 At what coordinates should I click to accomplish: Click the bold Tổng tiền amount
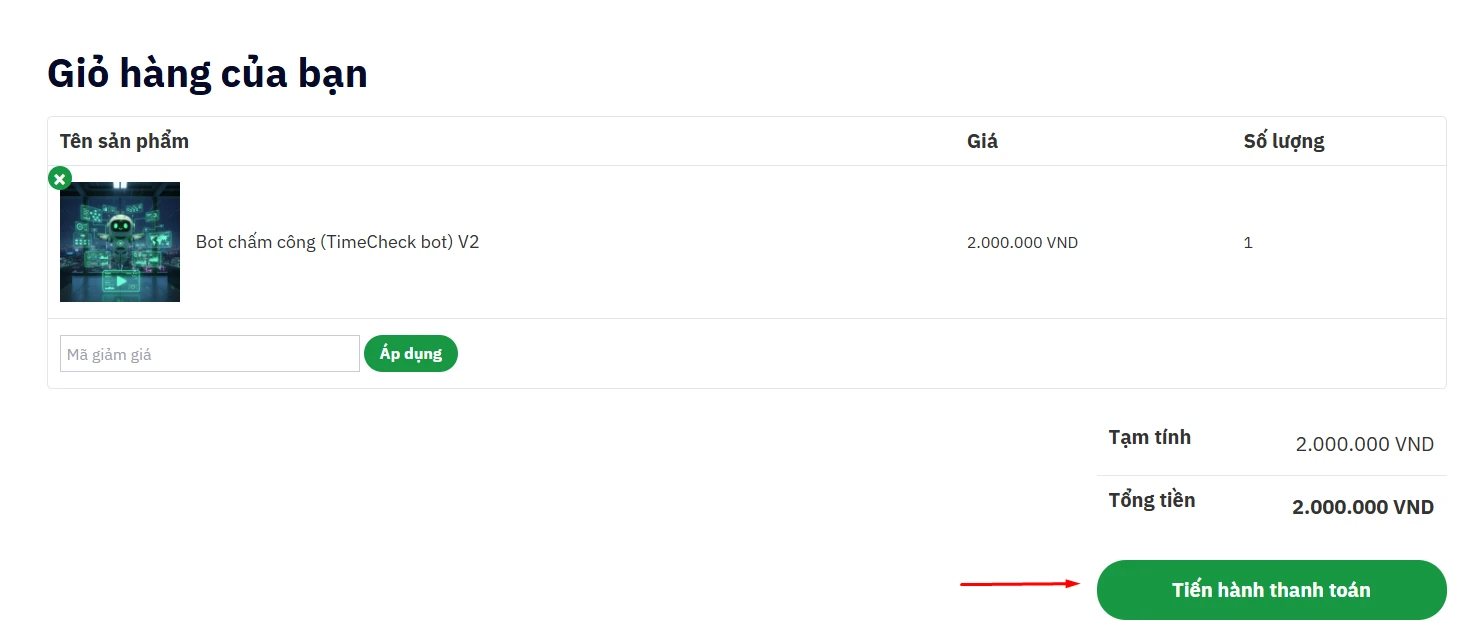point(1362,507)
